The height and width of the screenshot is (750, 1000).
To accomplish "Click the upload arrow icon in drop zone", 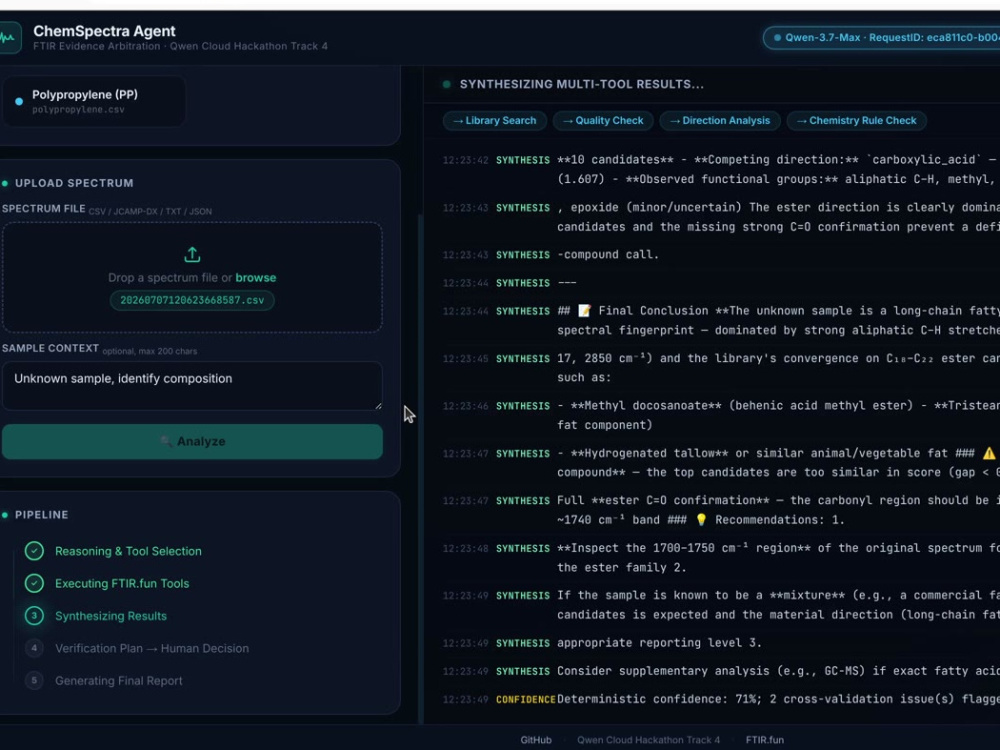I will point(192,255).
